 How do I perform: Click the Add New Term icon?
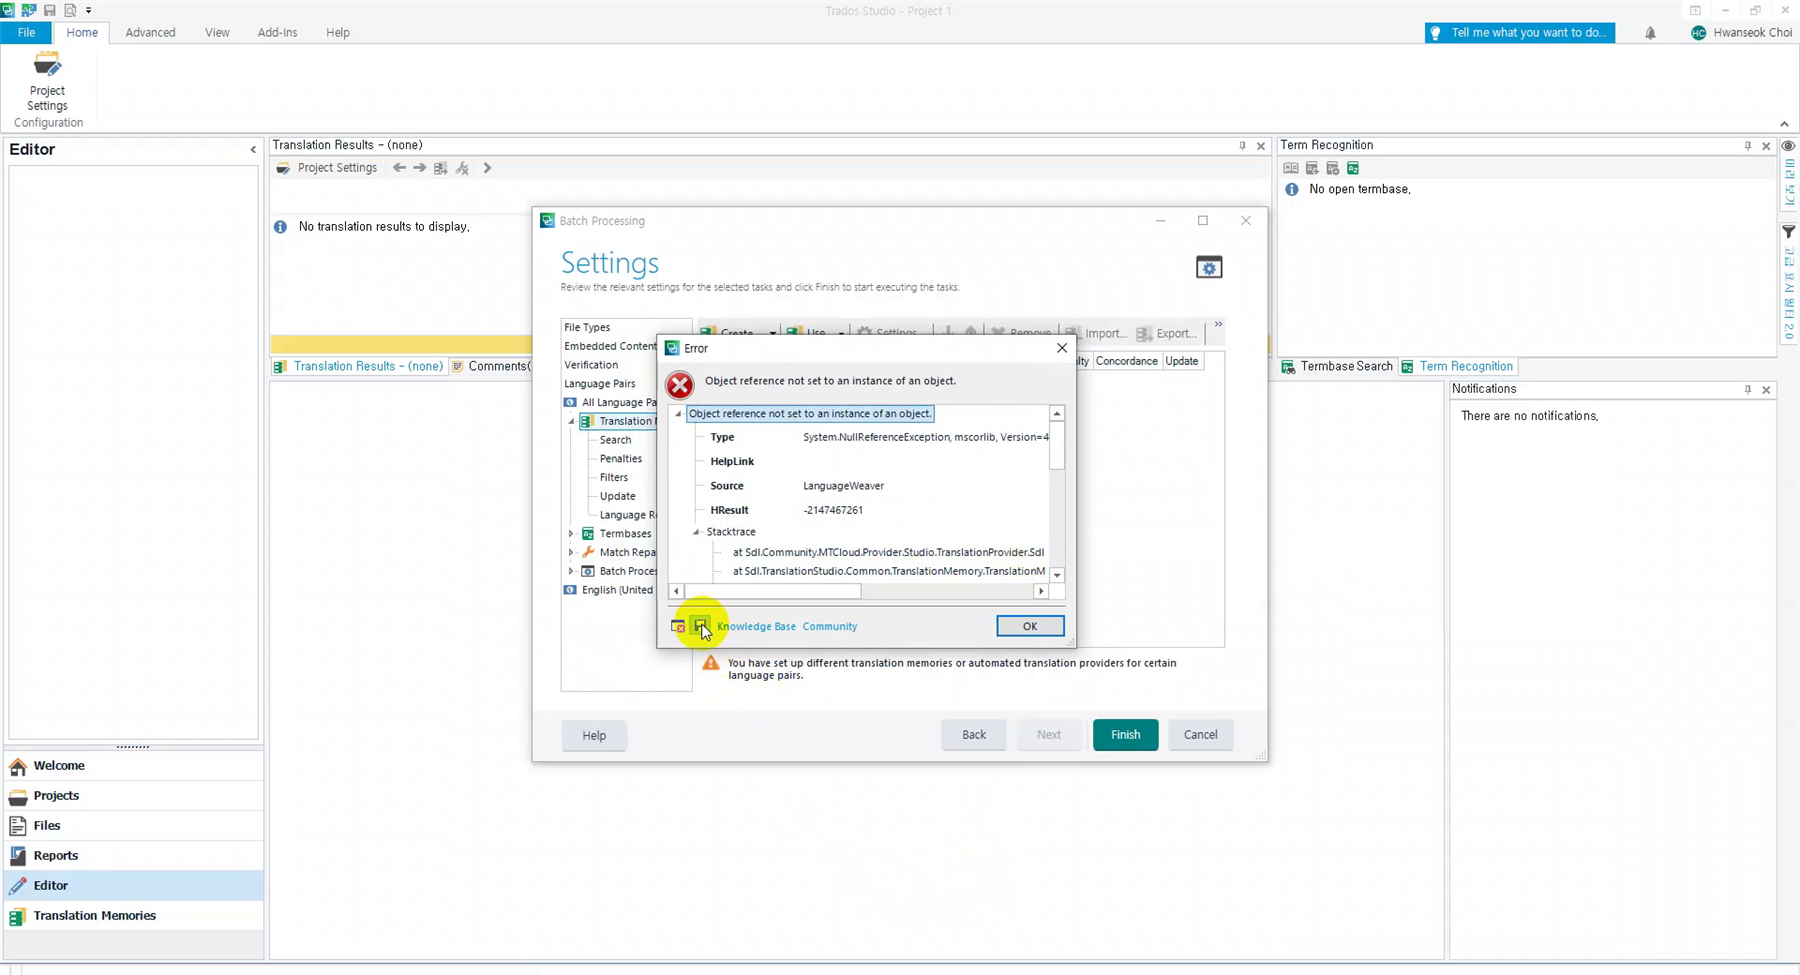1312,167
